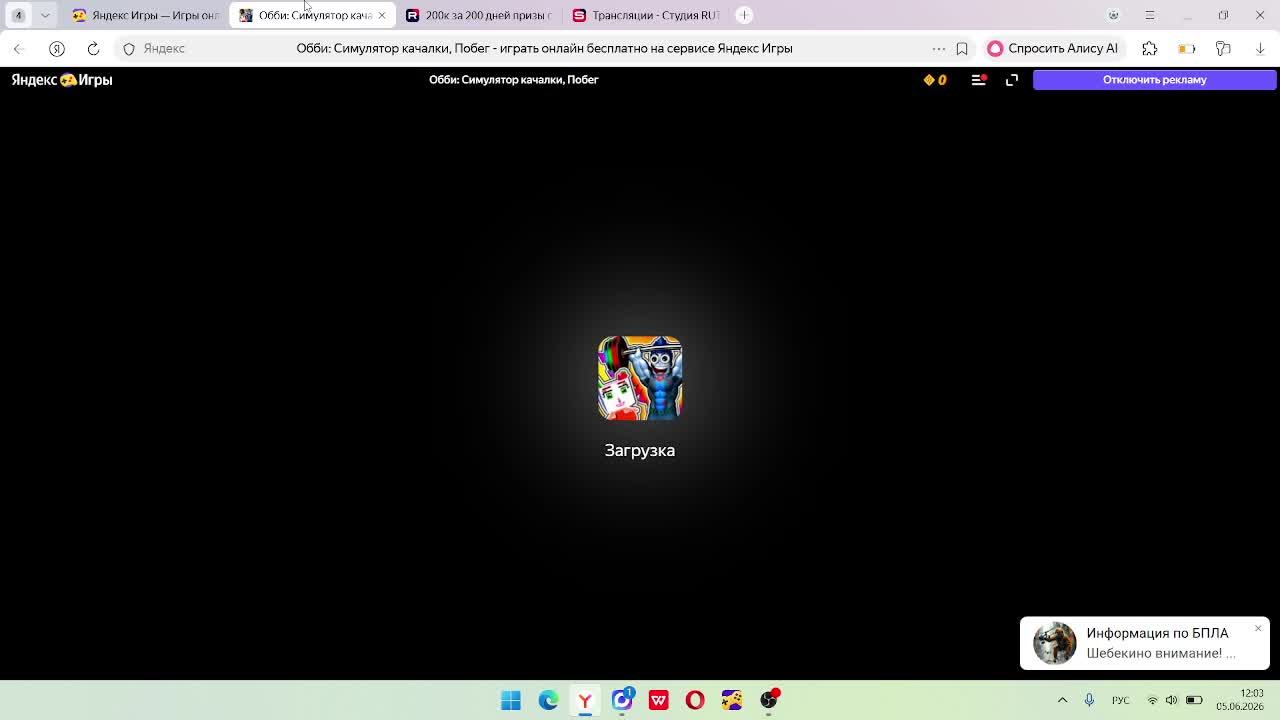Click the site protection shield icon

[129, 48]
